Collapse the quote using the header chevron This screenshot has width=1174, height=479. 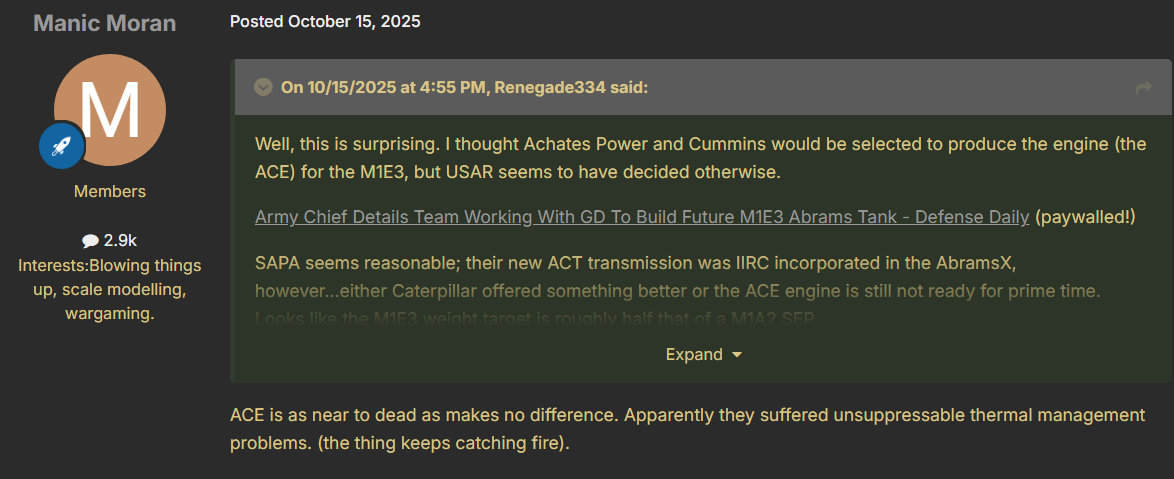click(x=264, y=88)
